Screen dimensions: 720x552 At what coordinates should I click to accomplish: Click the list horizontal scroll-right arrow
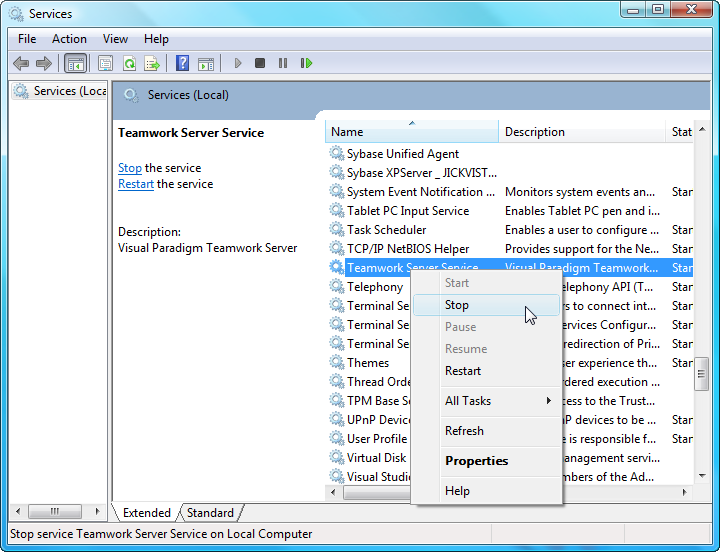[685, 492]
